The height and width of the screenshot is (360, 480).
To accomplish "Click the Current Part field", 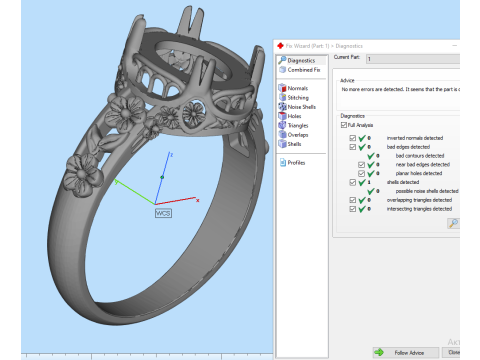I will (x=413, y=59).
